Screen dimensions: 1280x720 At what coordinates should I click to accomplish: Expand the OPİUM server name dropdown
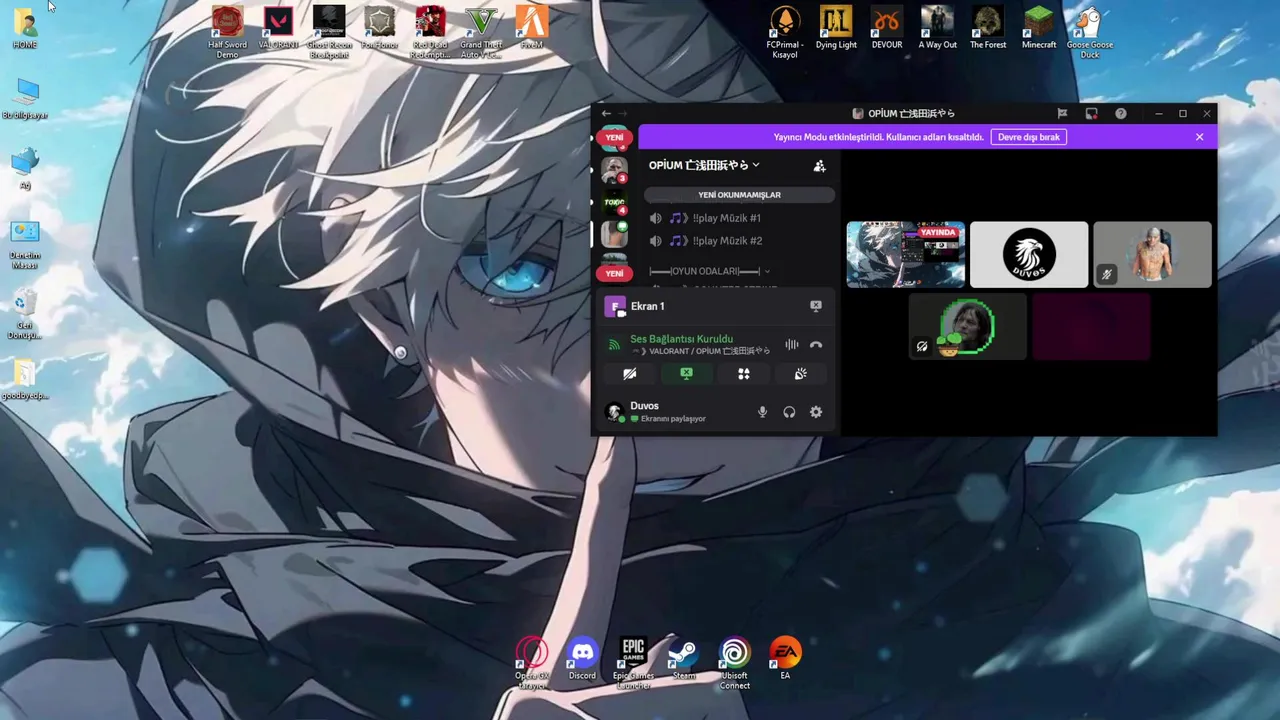coord(705,165)
